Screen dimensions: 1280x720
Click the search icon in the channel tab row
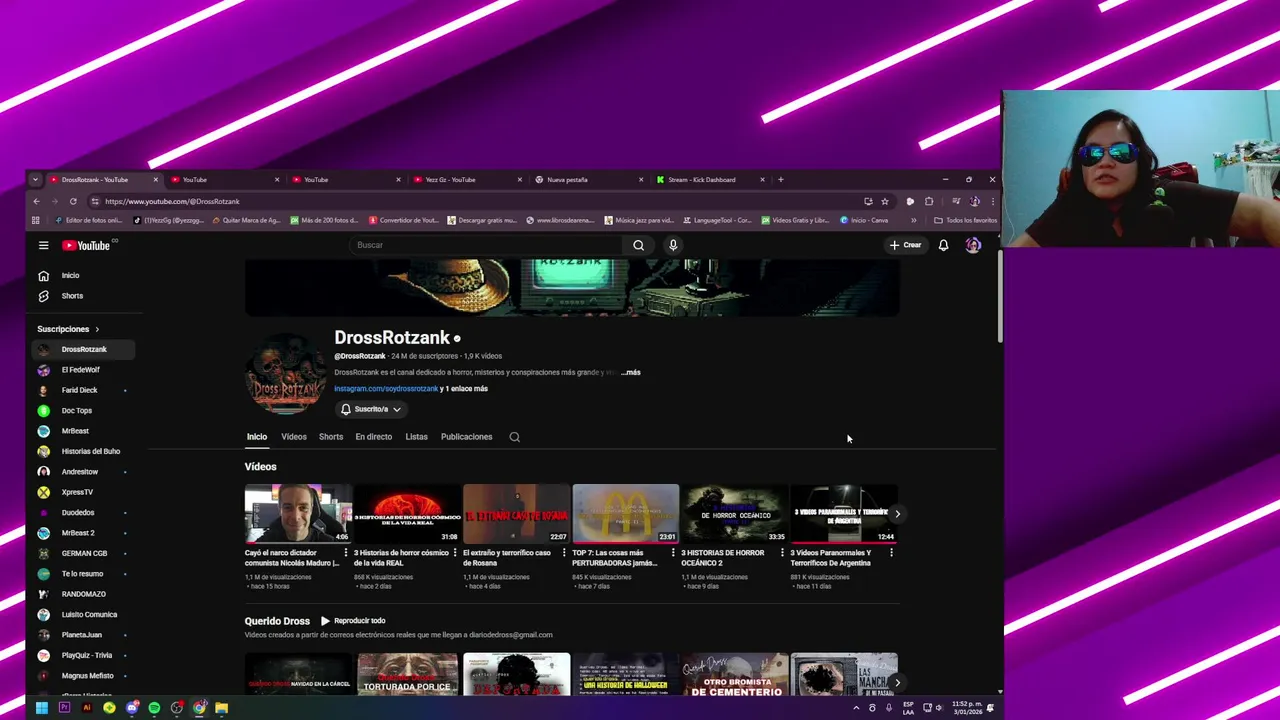point(514,437)
